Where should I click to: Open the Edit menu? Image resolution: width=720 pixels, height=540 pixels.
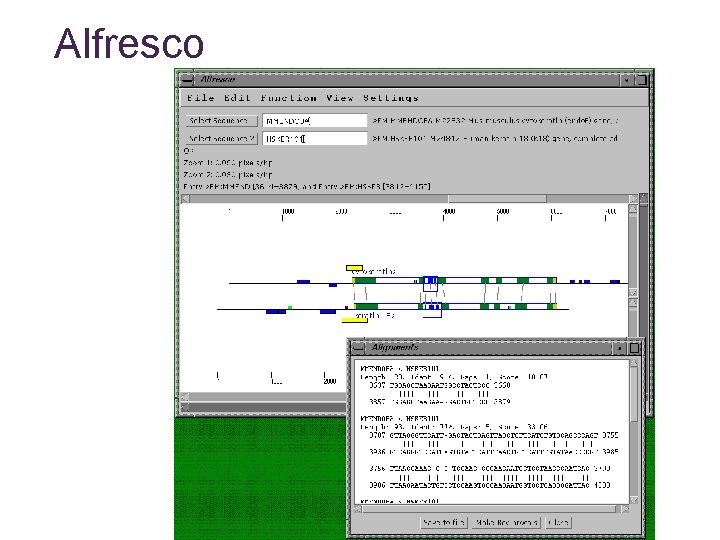[x=237, y=98]
